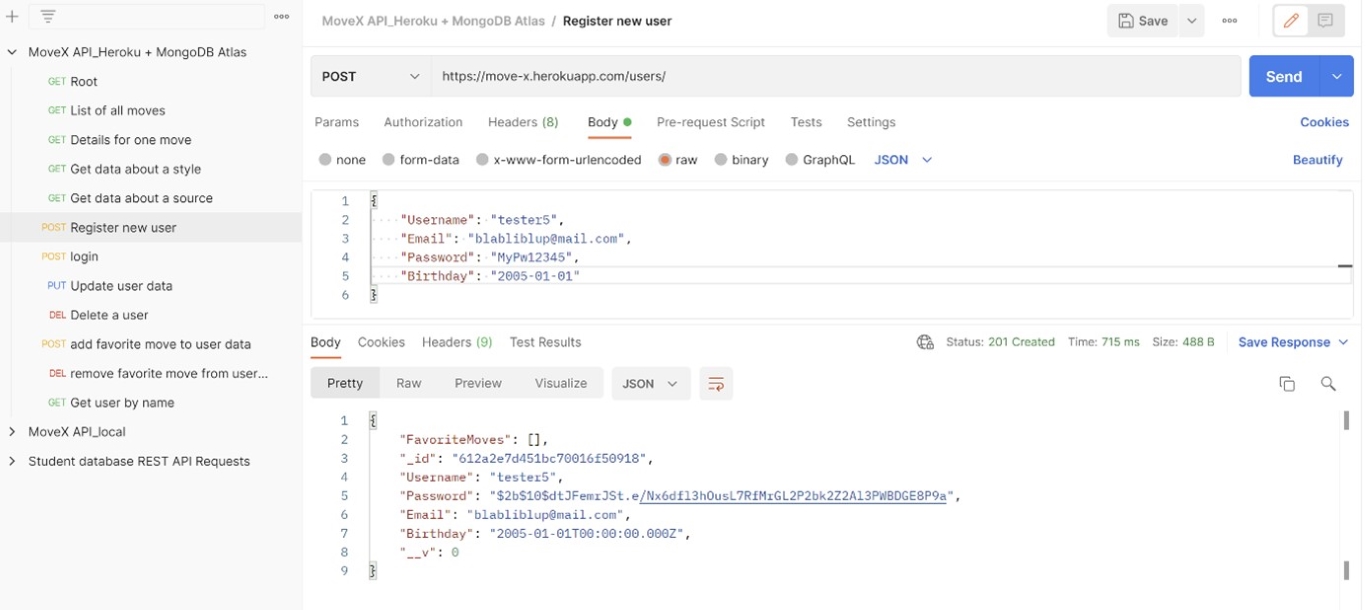Expand MoveX API_local collection
Screen dimensions: 1366x610
[x=12, y=432]
